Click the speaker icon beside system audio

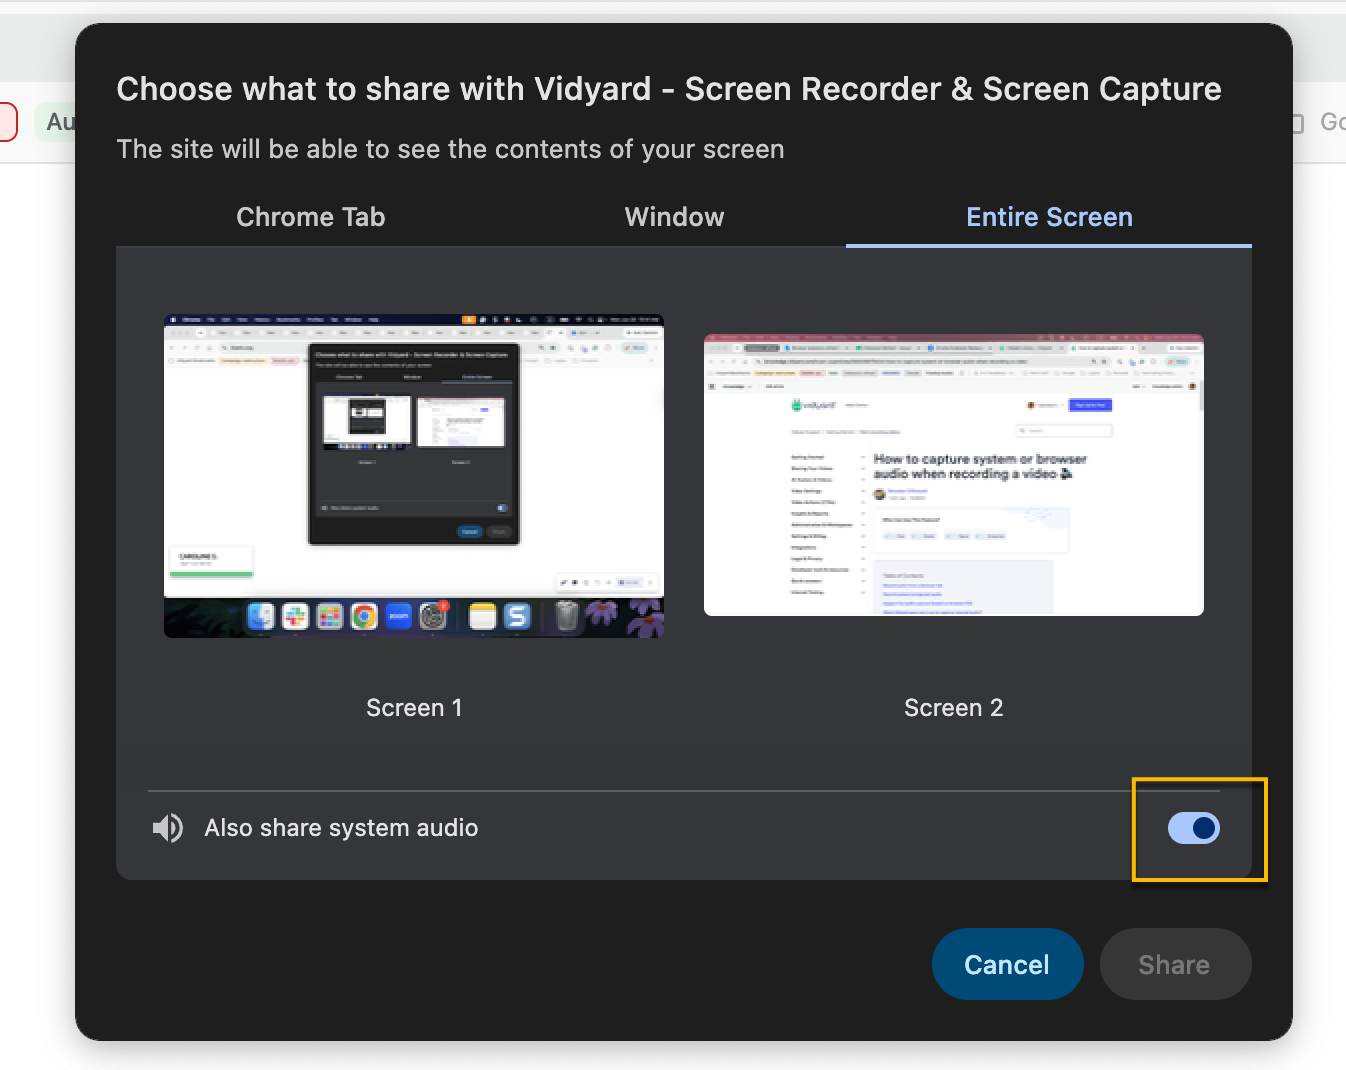click(168, 828)
